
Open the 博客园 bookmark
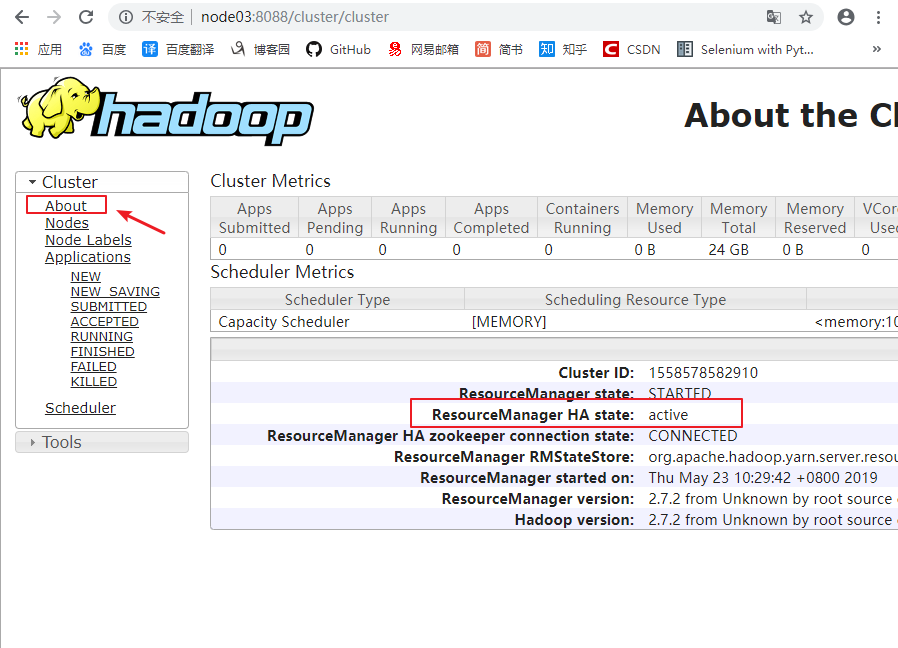tap(260, 49)
